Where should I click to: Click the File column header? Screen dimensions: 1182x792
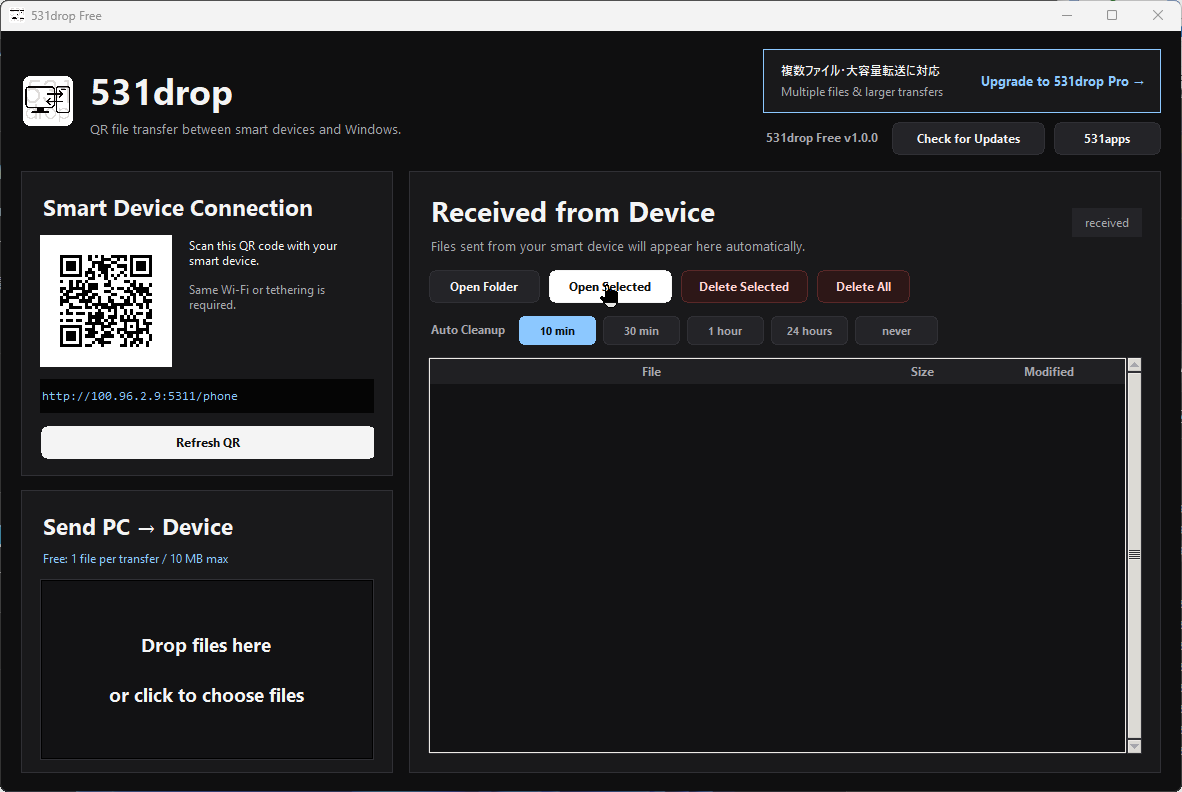[651, 372]
